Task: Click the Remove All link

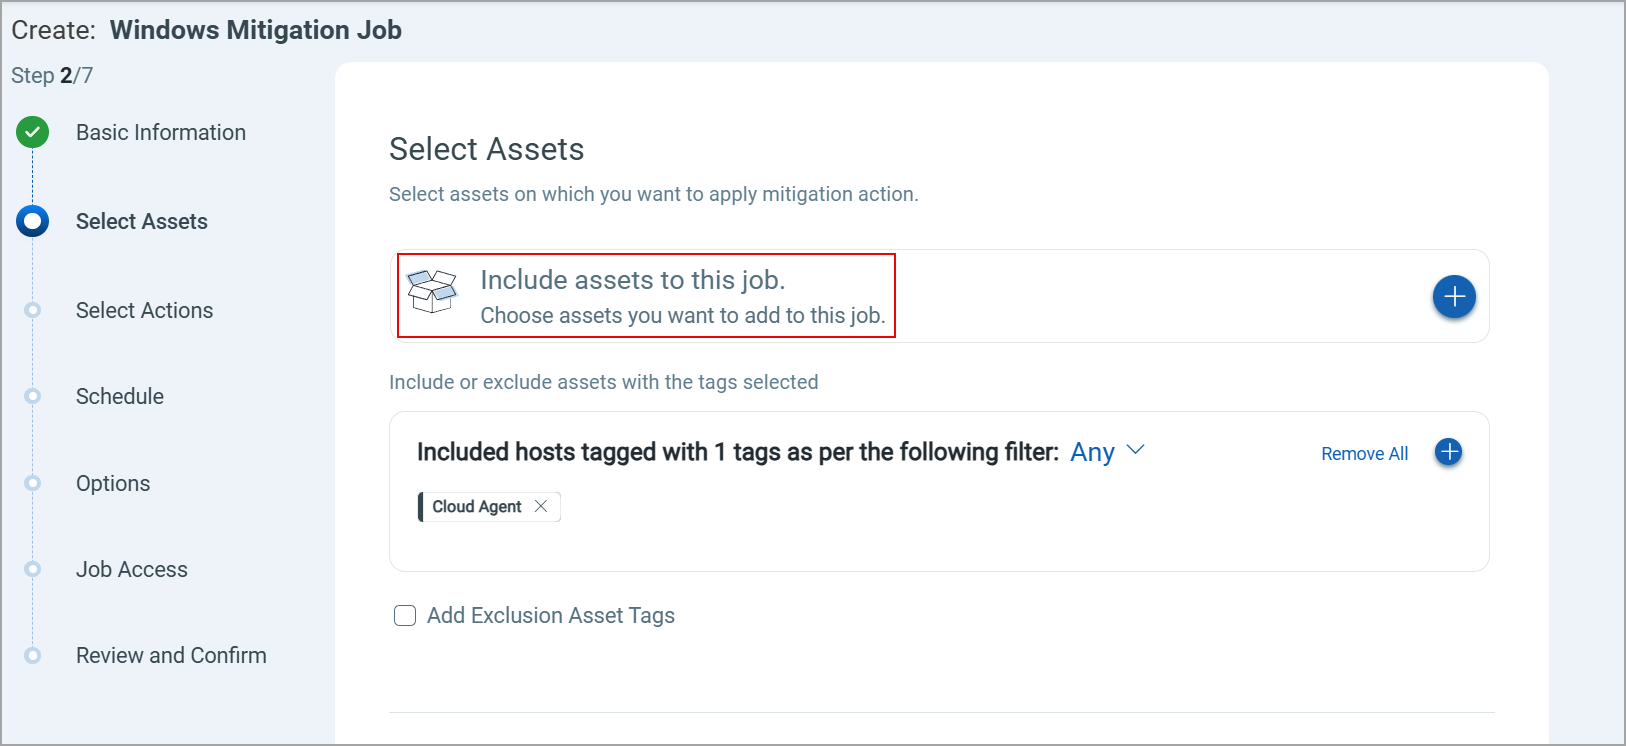Action: point(1364,454)
